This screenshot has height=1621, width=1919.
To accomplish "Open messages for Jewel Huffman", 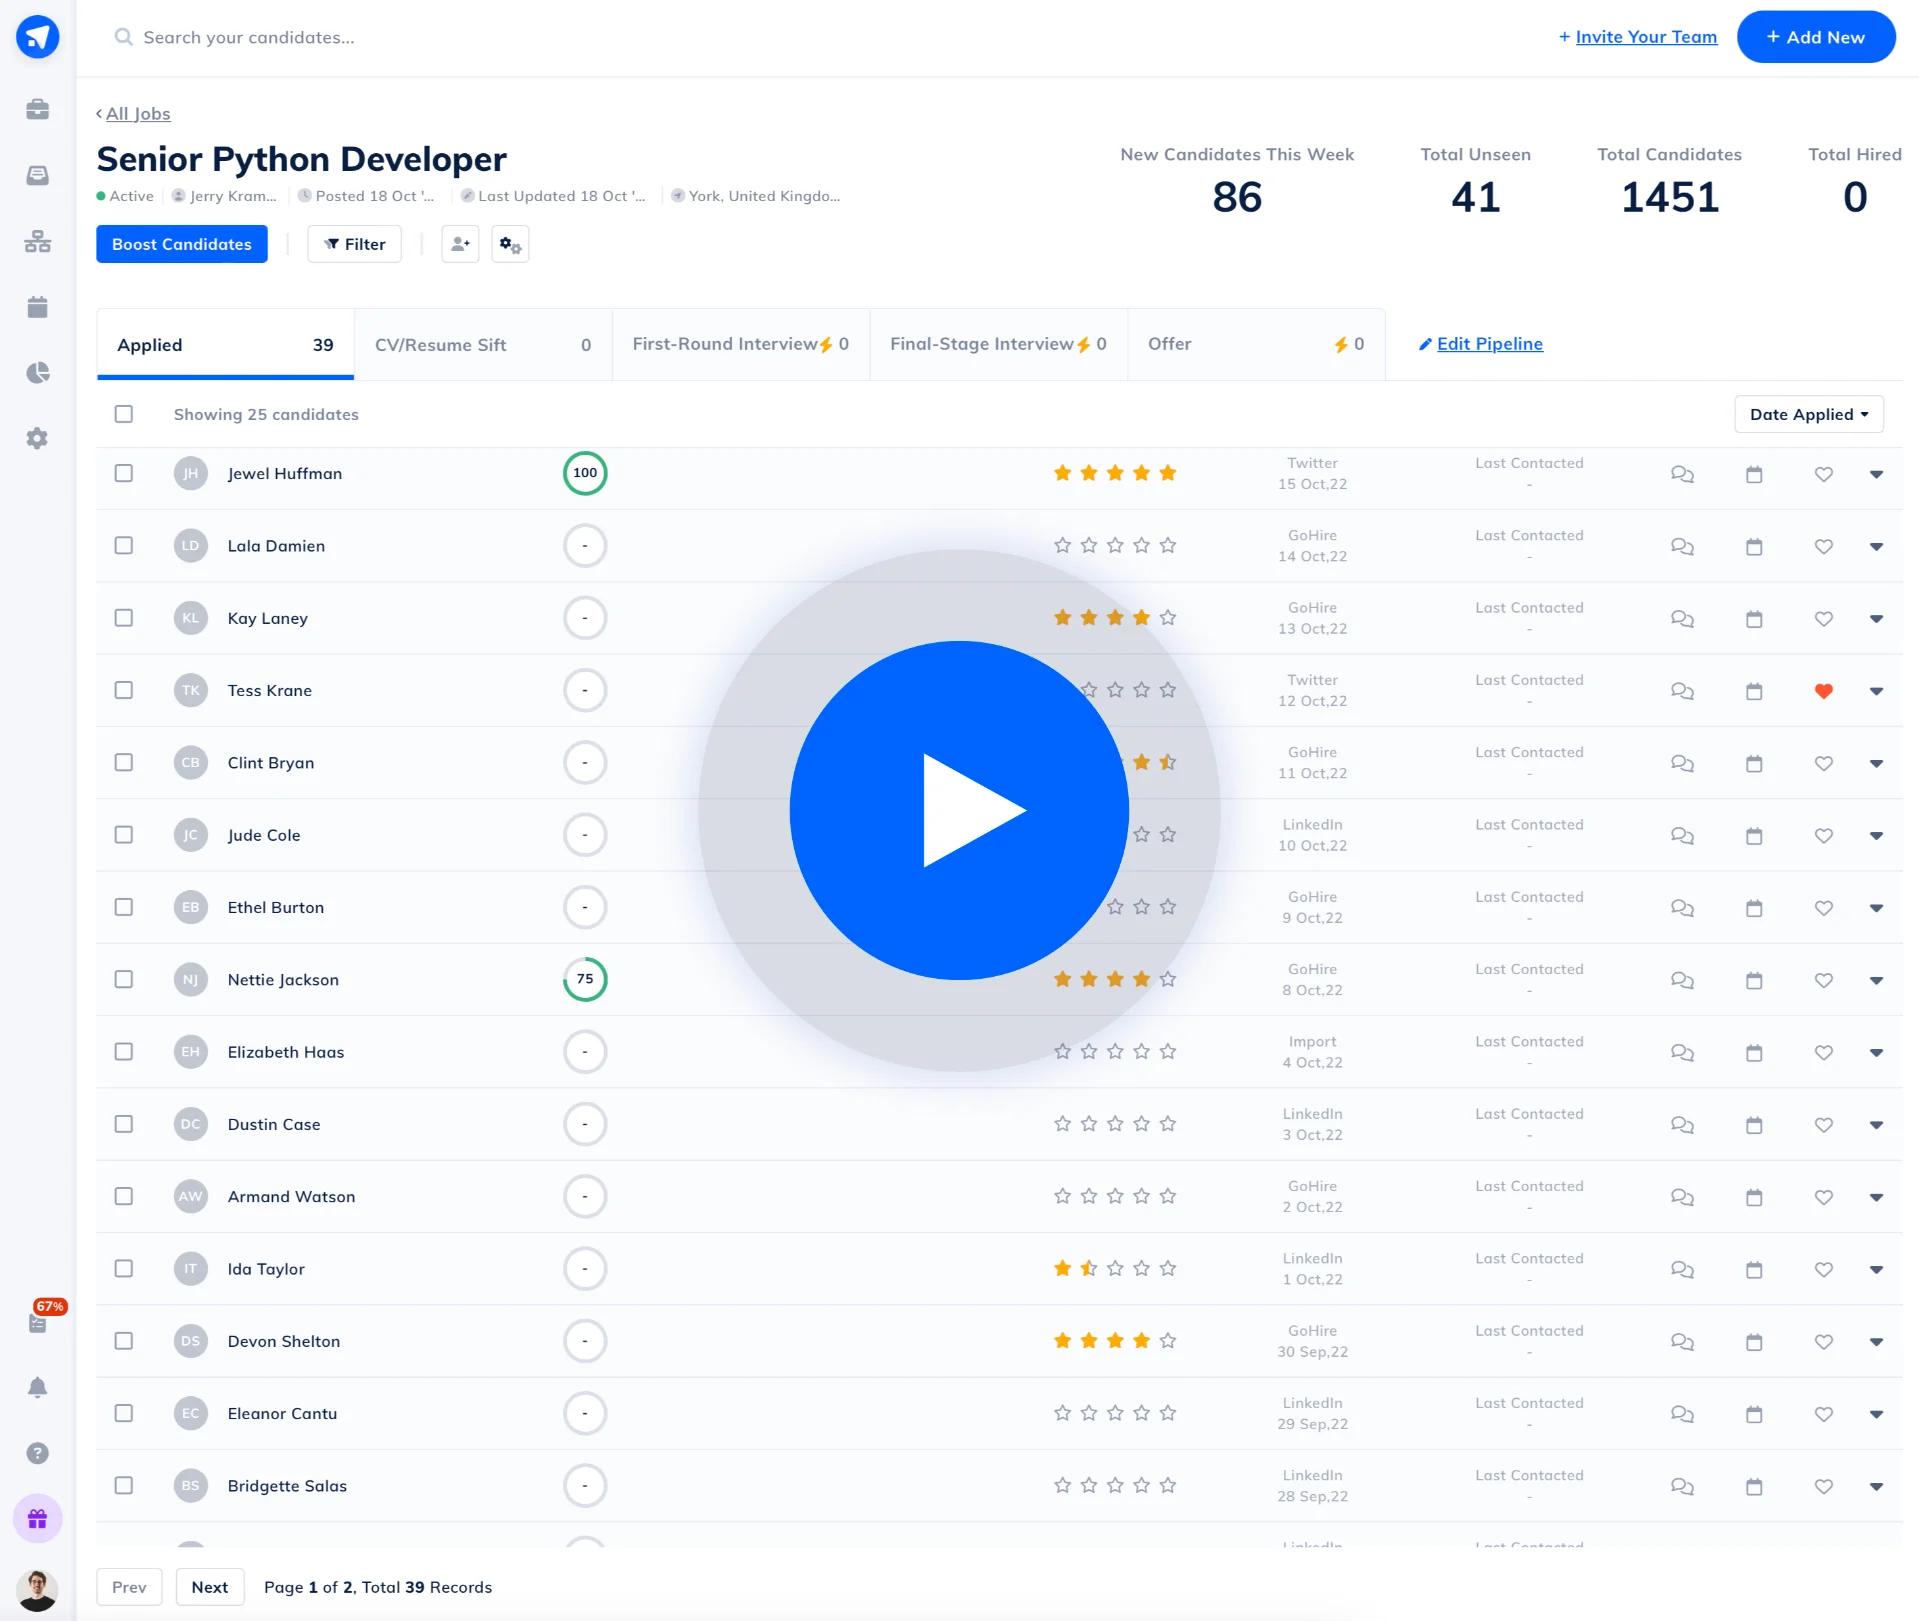I will (1682, 474).
